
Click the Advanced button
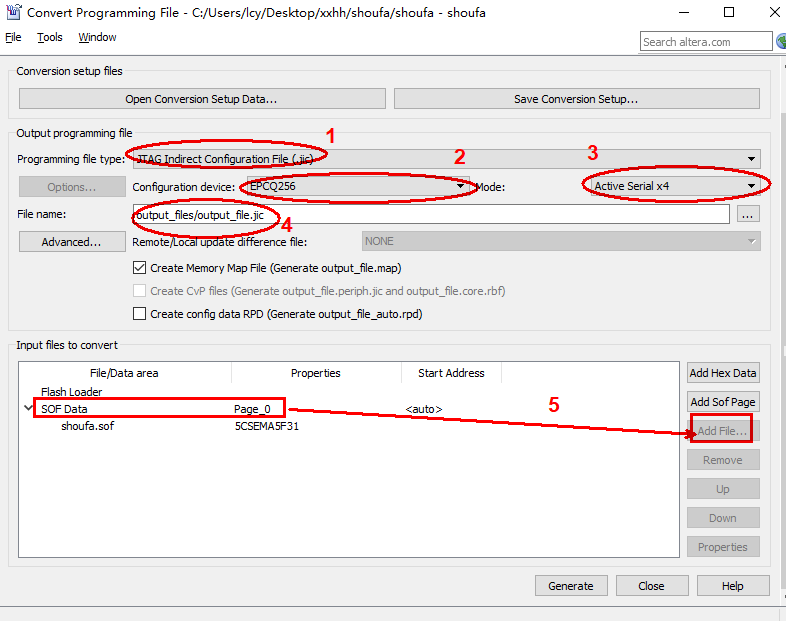pyautogui.click(x=72, y=242)
